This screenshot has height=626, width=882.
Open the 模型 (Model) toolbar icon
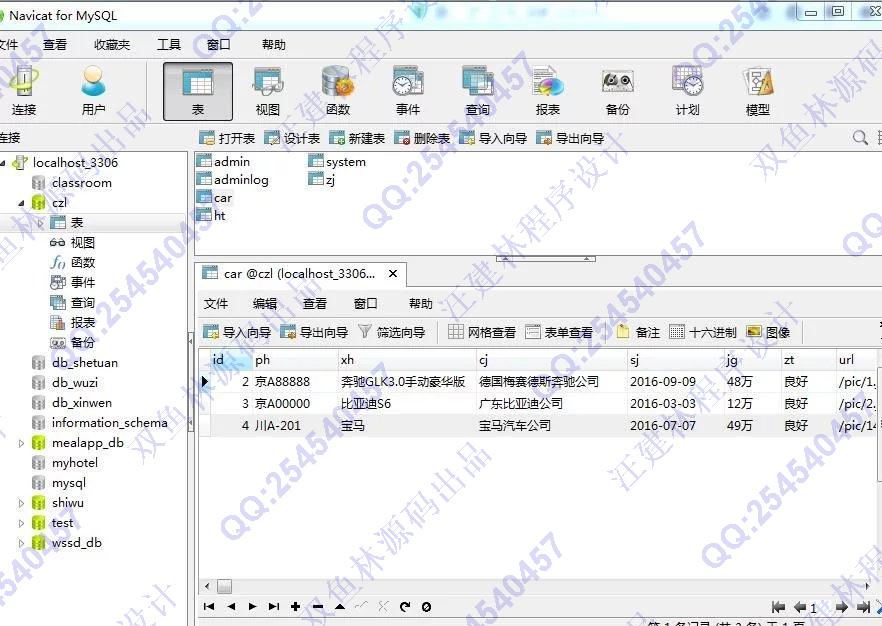tap(758, 91)
